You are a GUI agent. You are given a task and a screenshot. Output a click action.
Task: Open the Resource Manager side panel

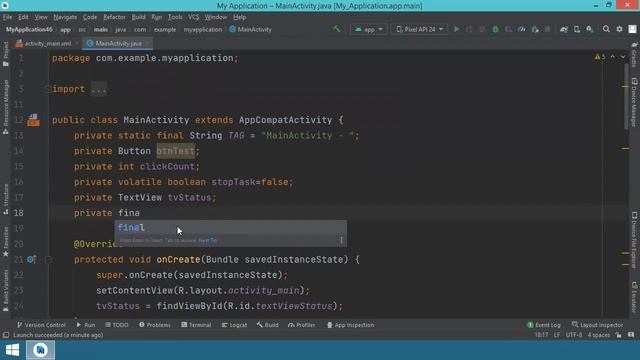pyautogui.click(x=5, y=107)
